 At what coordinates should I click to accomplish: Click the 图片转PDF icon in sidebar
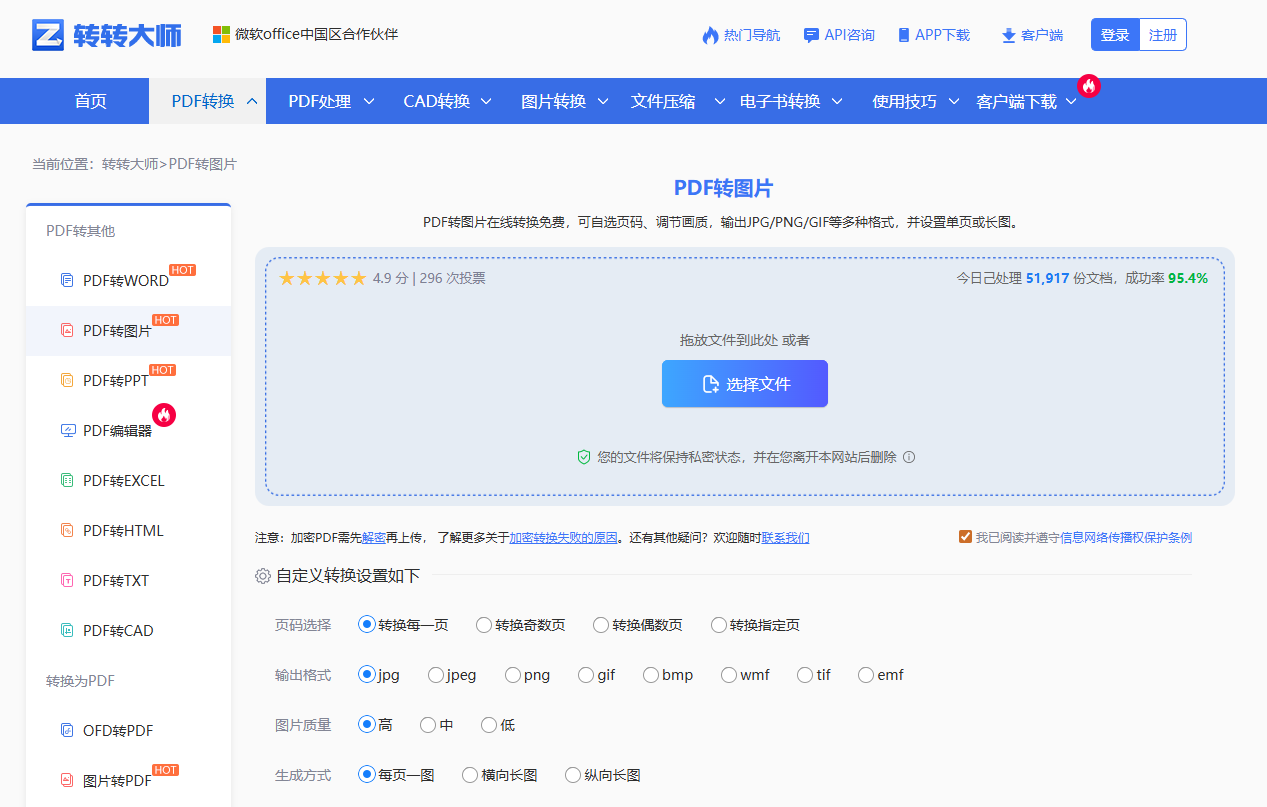click(x=68, y=780)
